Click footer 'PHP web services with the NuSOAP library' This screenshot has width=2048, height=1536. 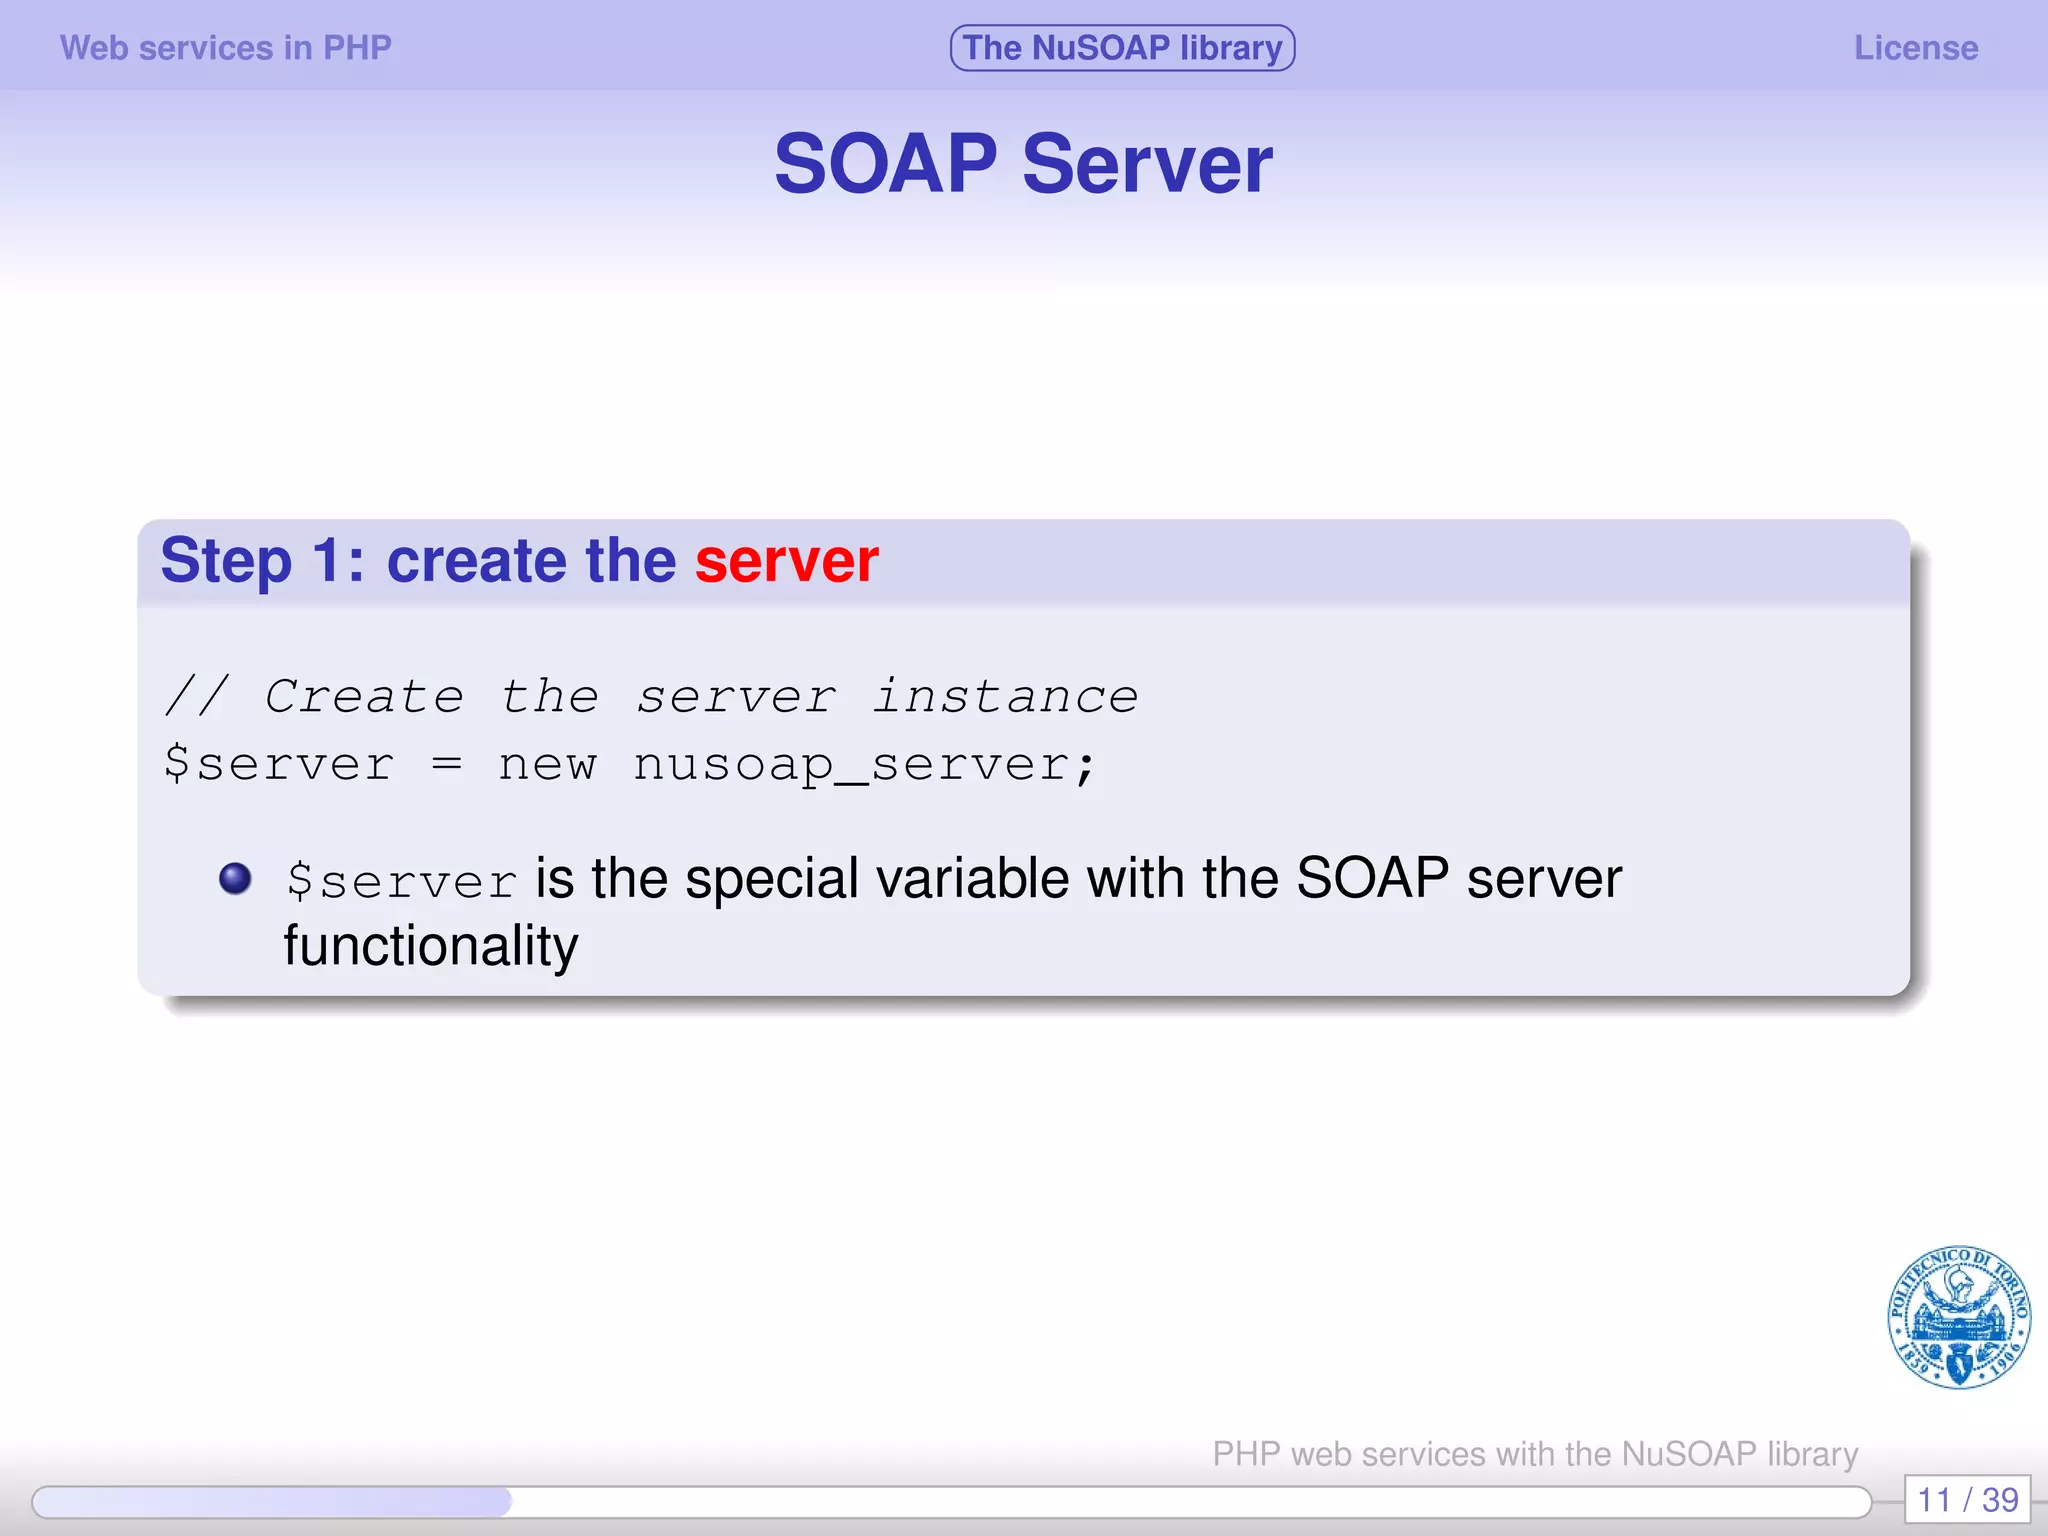click(1534, 1453)
